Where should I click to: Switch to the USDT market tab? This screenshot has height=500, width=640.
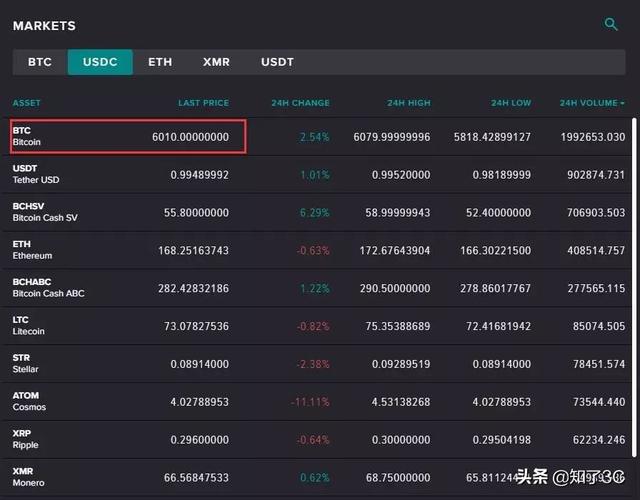pyautogui.click(x=277, y=62)
